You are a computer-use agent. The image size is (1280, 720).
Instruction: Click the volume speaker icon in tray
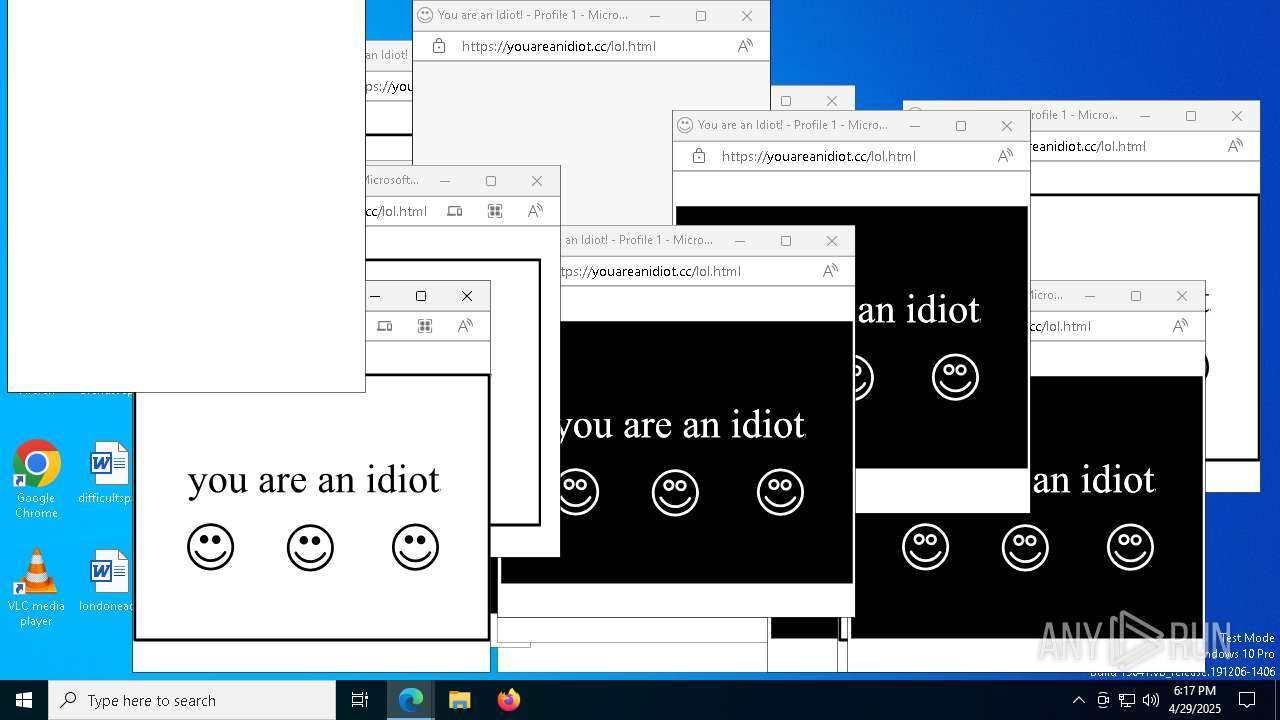(1151, 700)
